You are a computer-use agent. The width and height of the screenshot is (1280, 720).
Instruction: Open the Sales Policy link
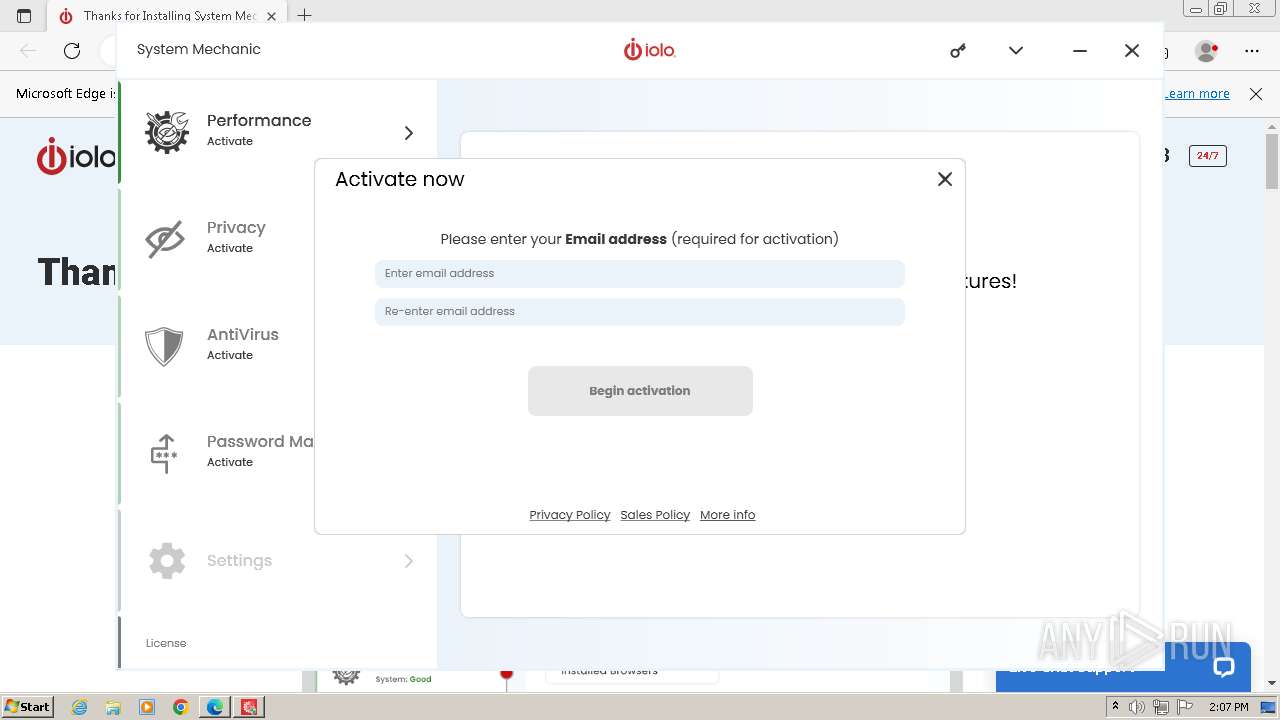(x=655, y=515)
